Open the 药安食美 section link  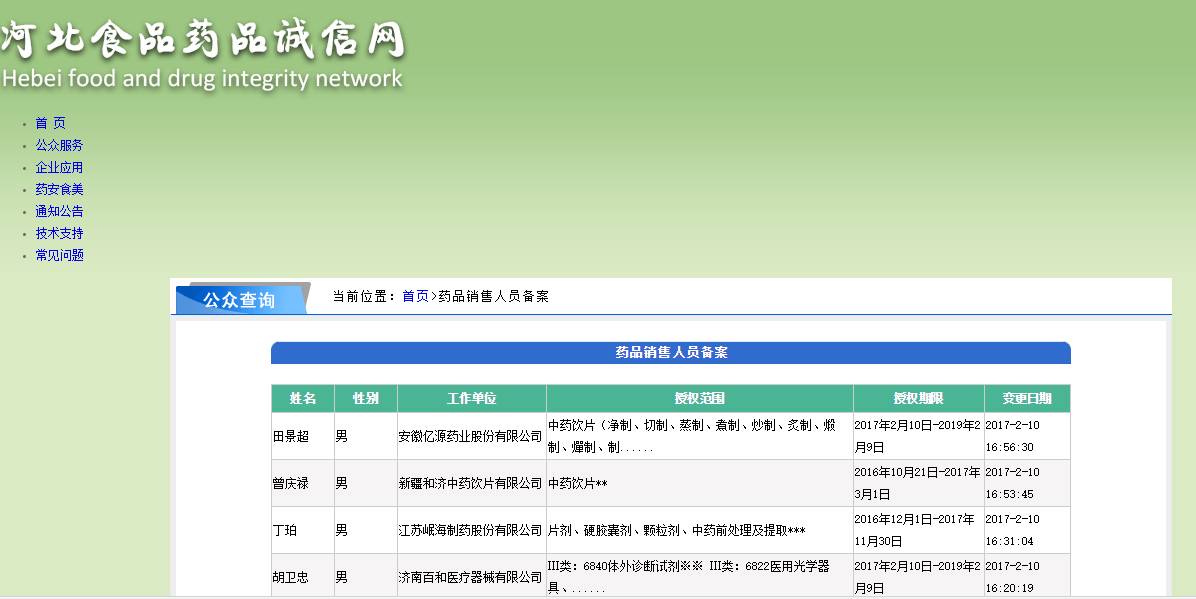[59, 189]
